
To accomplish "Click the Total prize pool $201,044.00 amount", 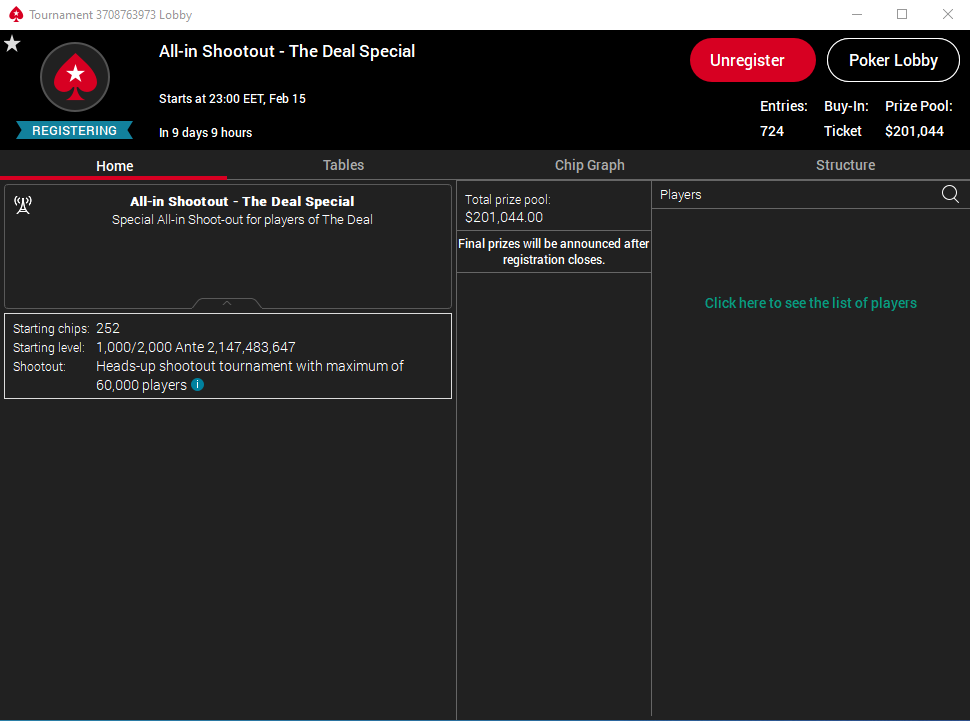I will (504, 217).
